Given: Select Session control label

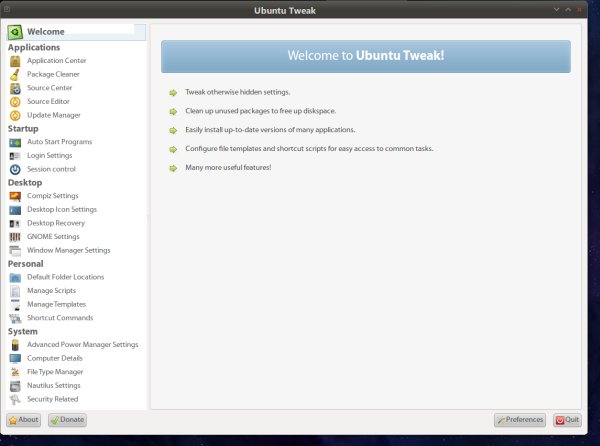Looking at the screenshot, I should [51, 169].
